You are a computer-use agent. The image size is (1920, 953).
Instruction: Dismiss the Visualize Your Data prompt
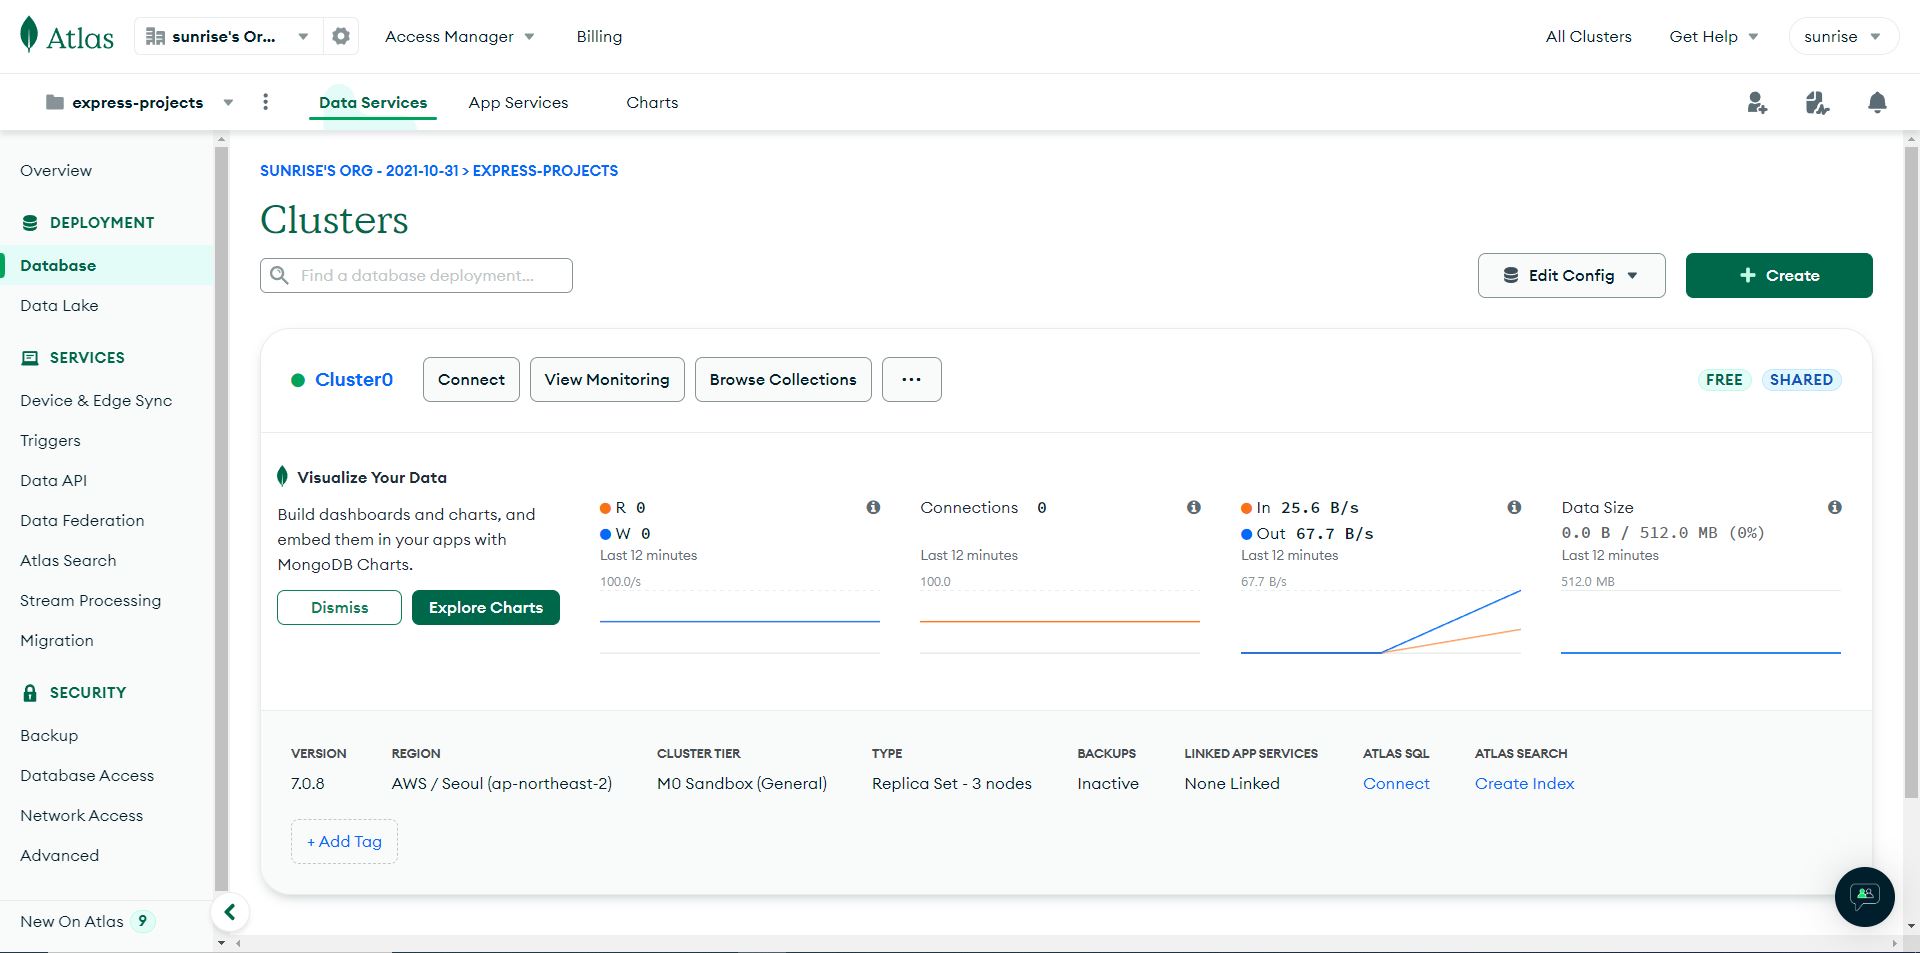(339, 607)
